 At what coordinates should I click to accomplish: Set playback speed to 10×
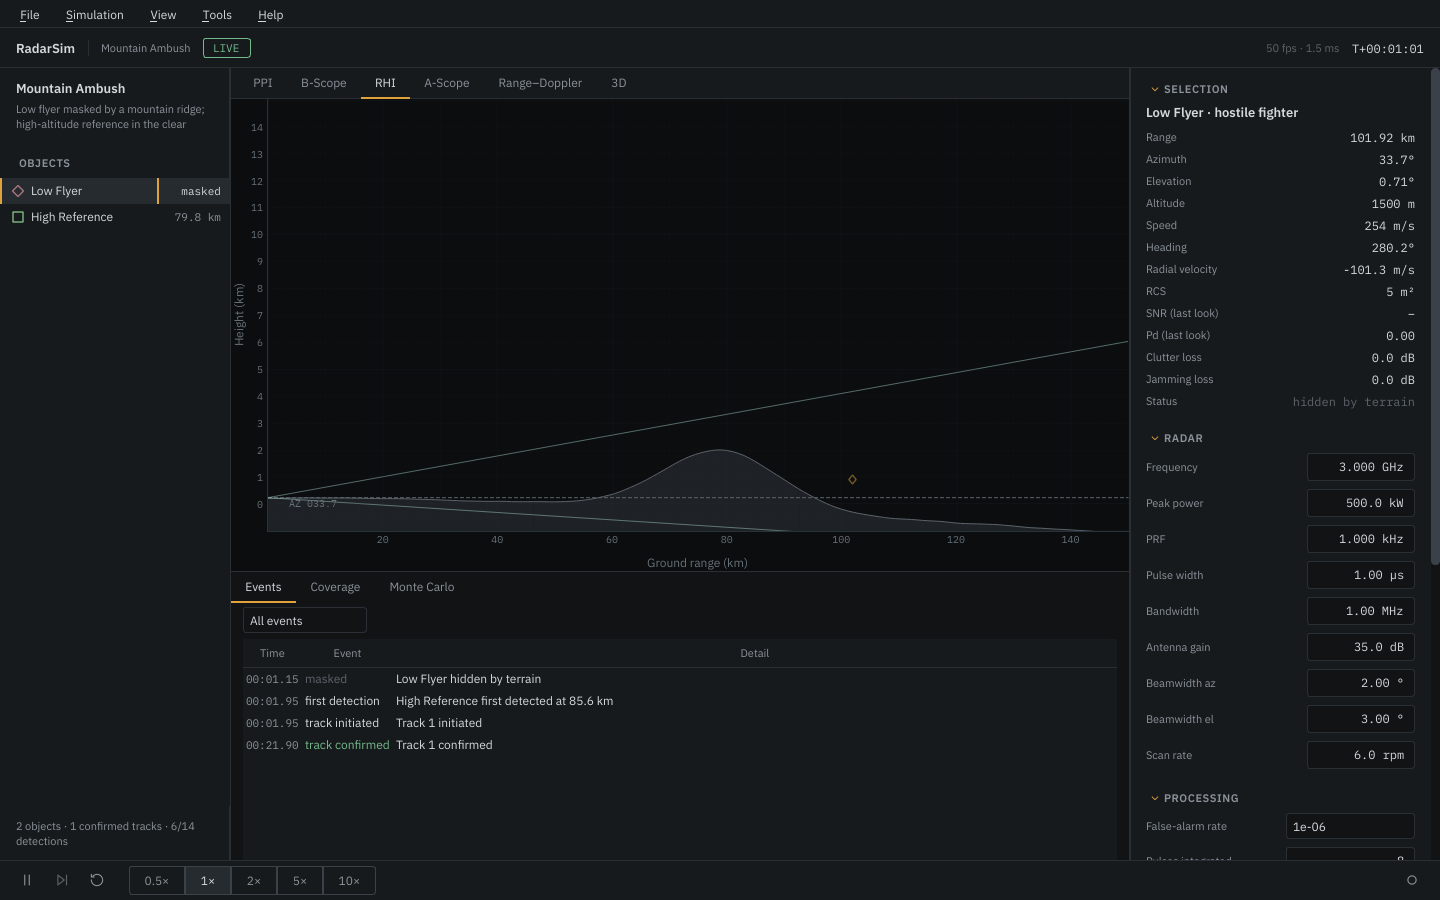pos(349,881)
